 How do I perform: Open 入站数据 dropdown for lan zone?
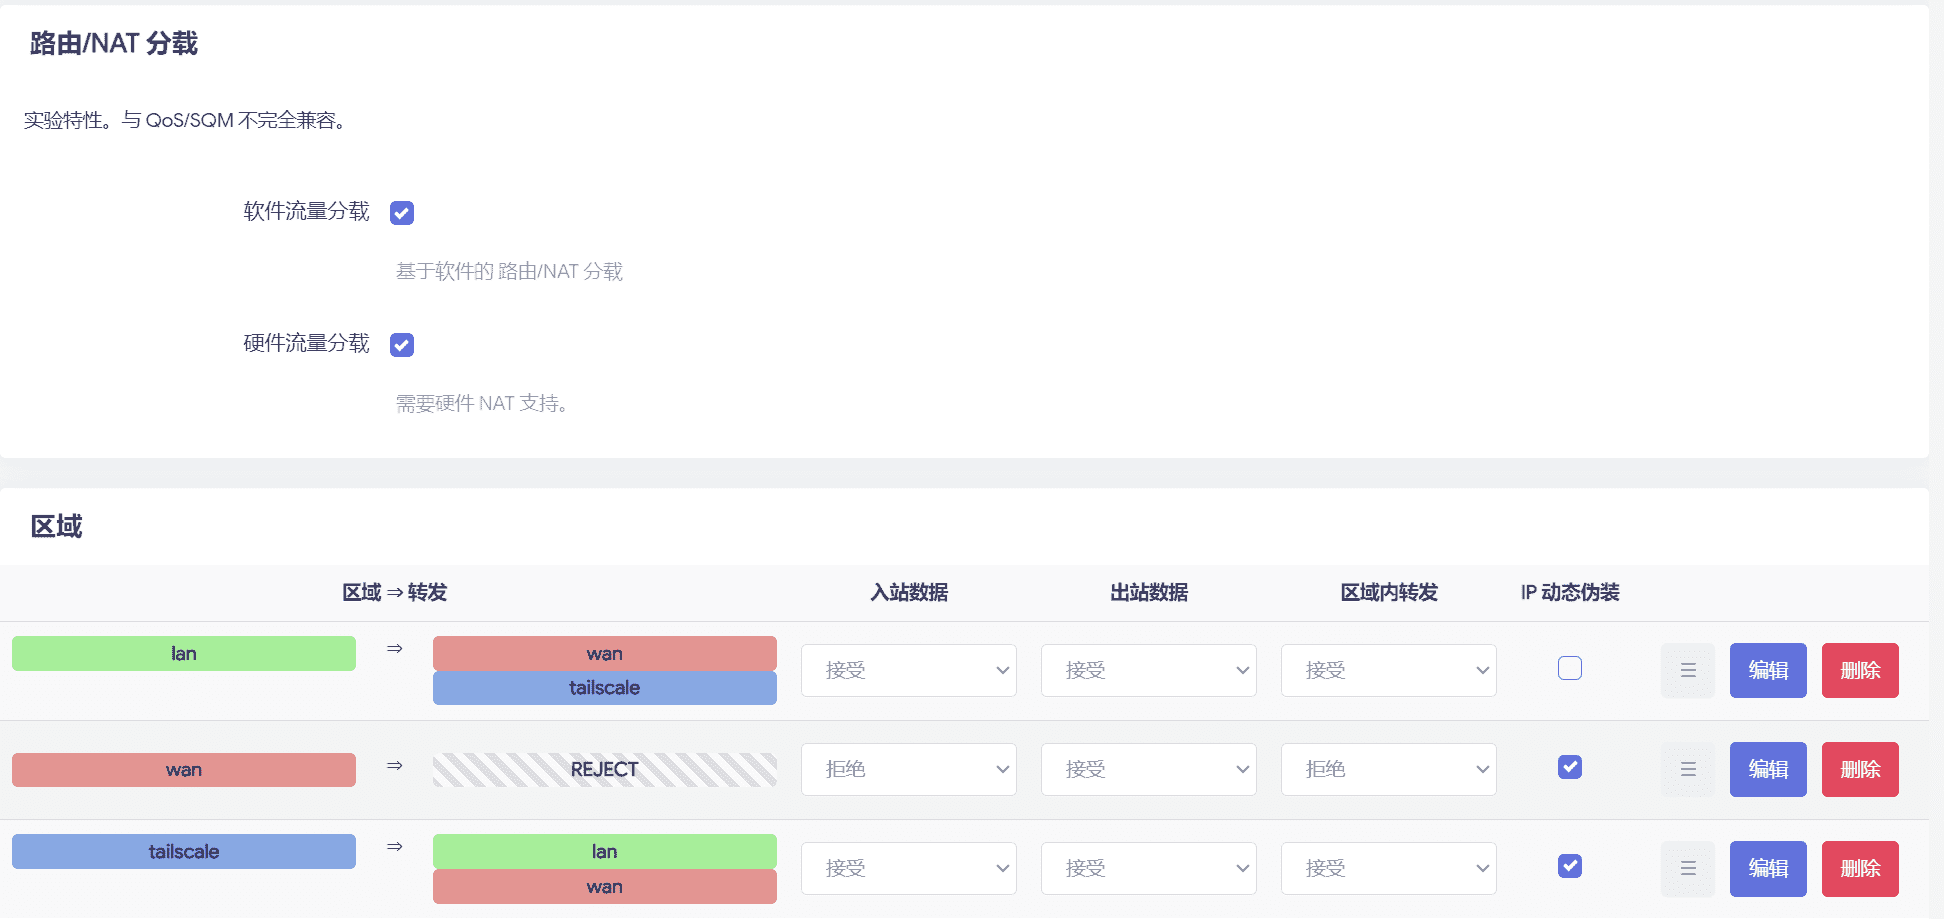click(x=908, y=671)
